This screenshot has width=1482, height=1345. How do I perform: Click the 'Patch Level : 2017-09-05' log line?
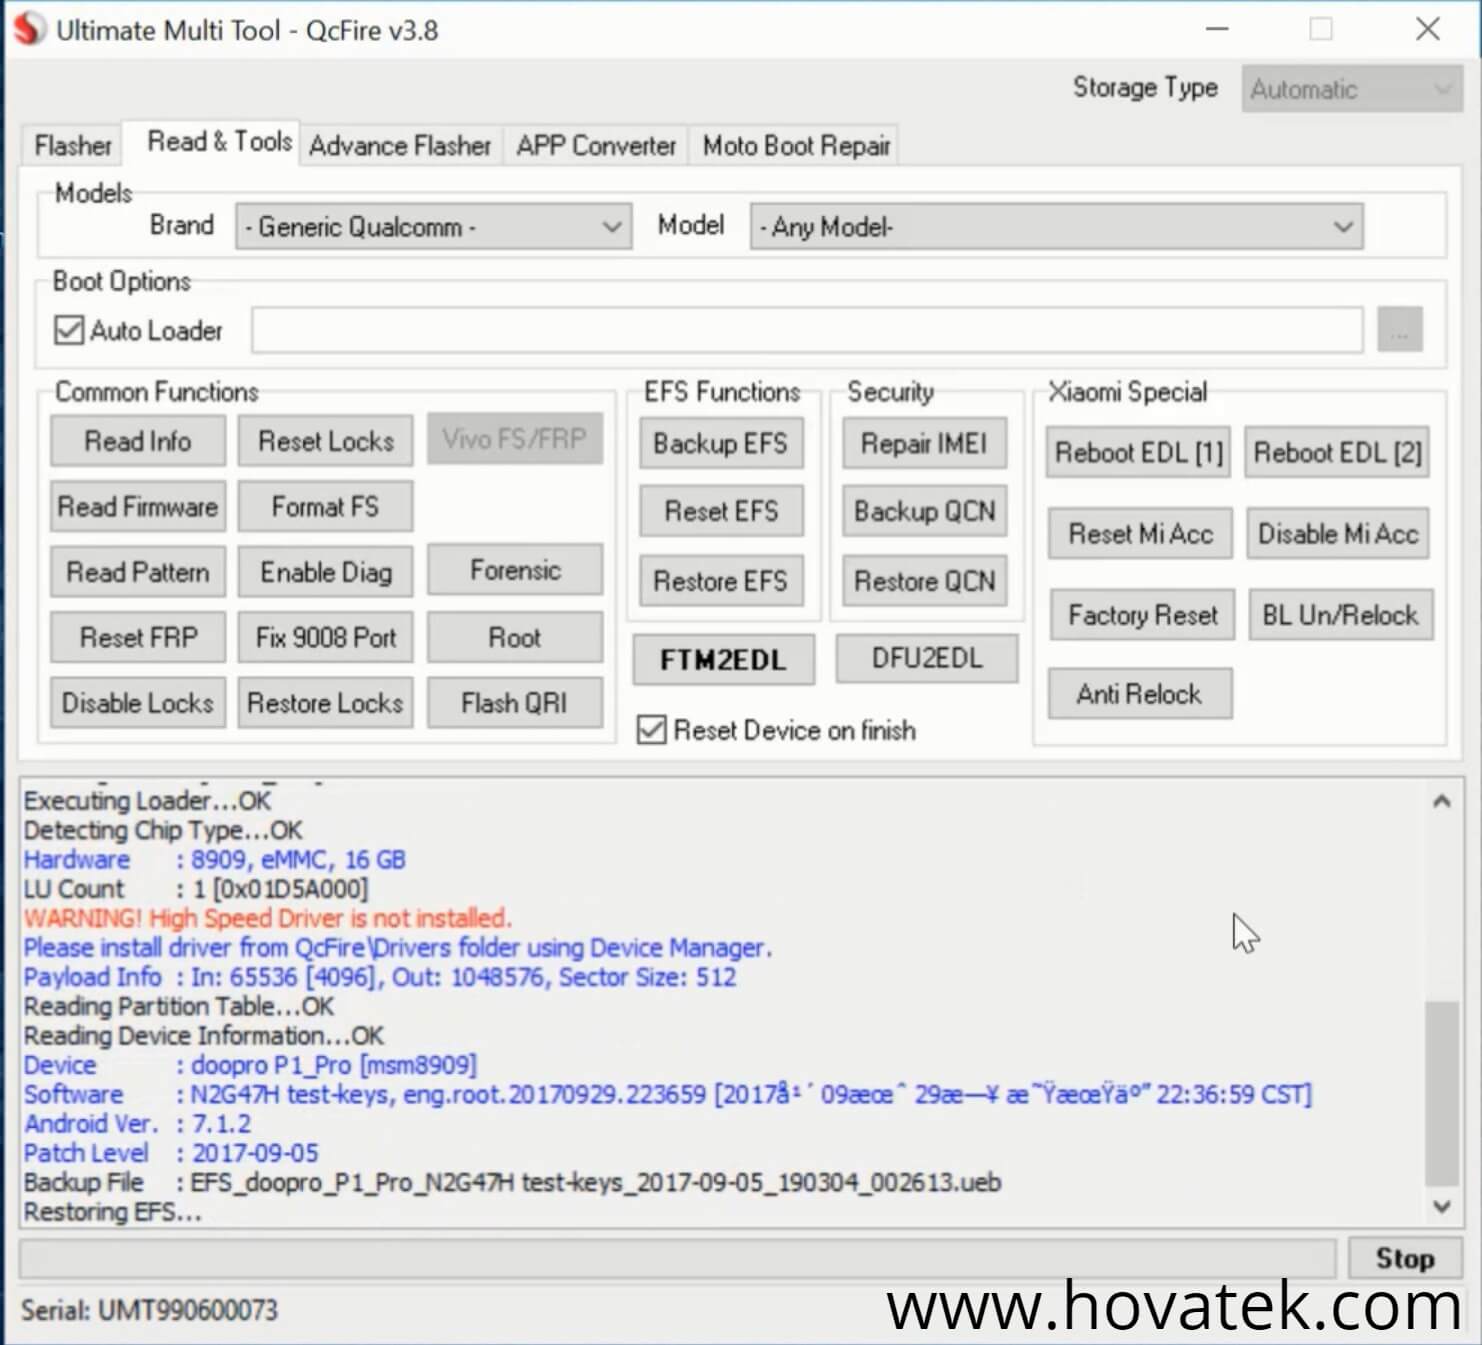(170, 1153)
